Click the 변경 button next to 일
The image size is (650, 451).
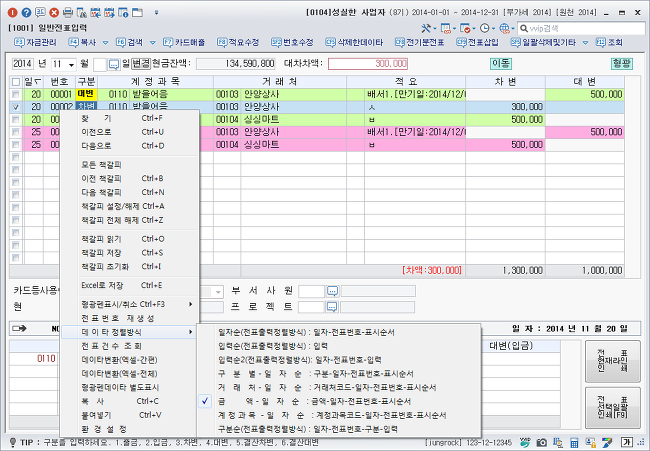141,64
